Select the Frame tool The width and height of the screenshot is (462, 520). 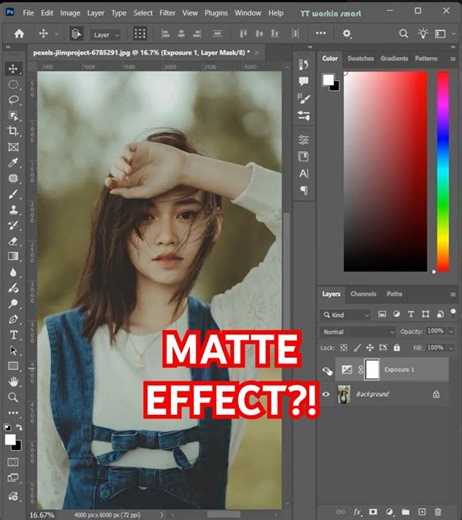point(13,147)
